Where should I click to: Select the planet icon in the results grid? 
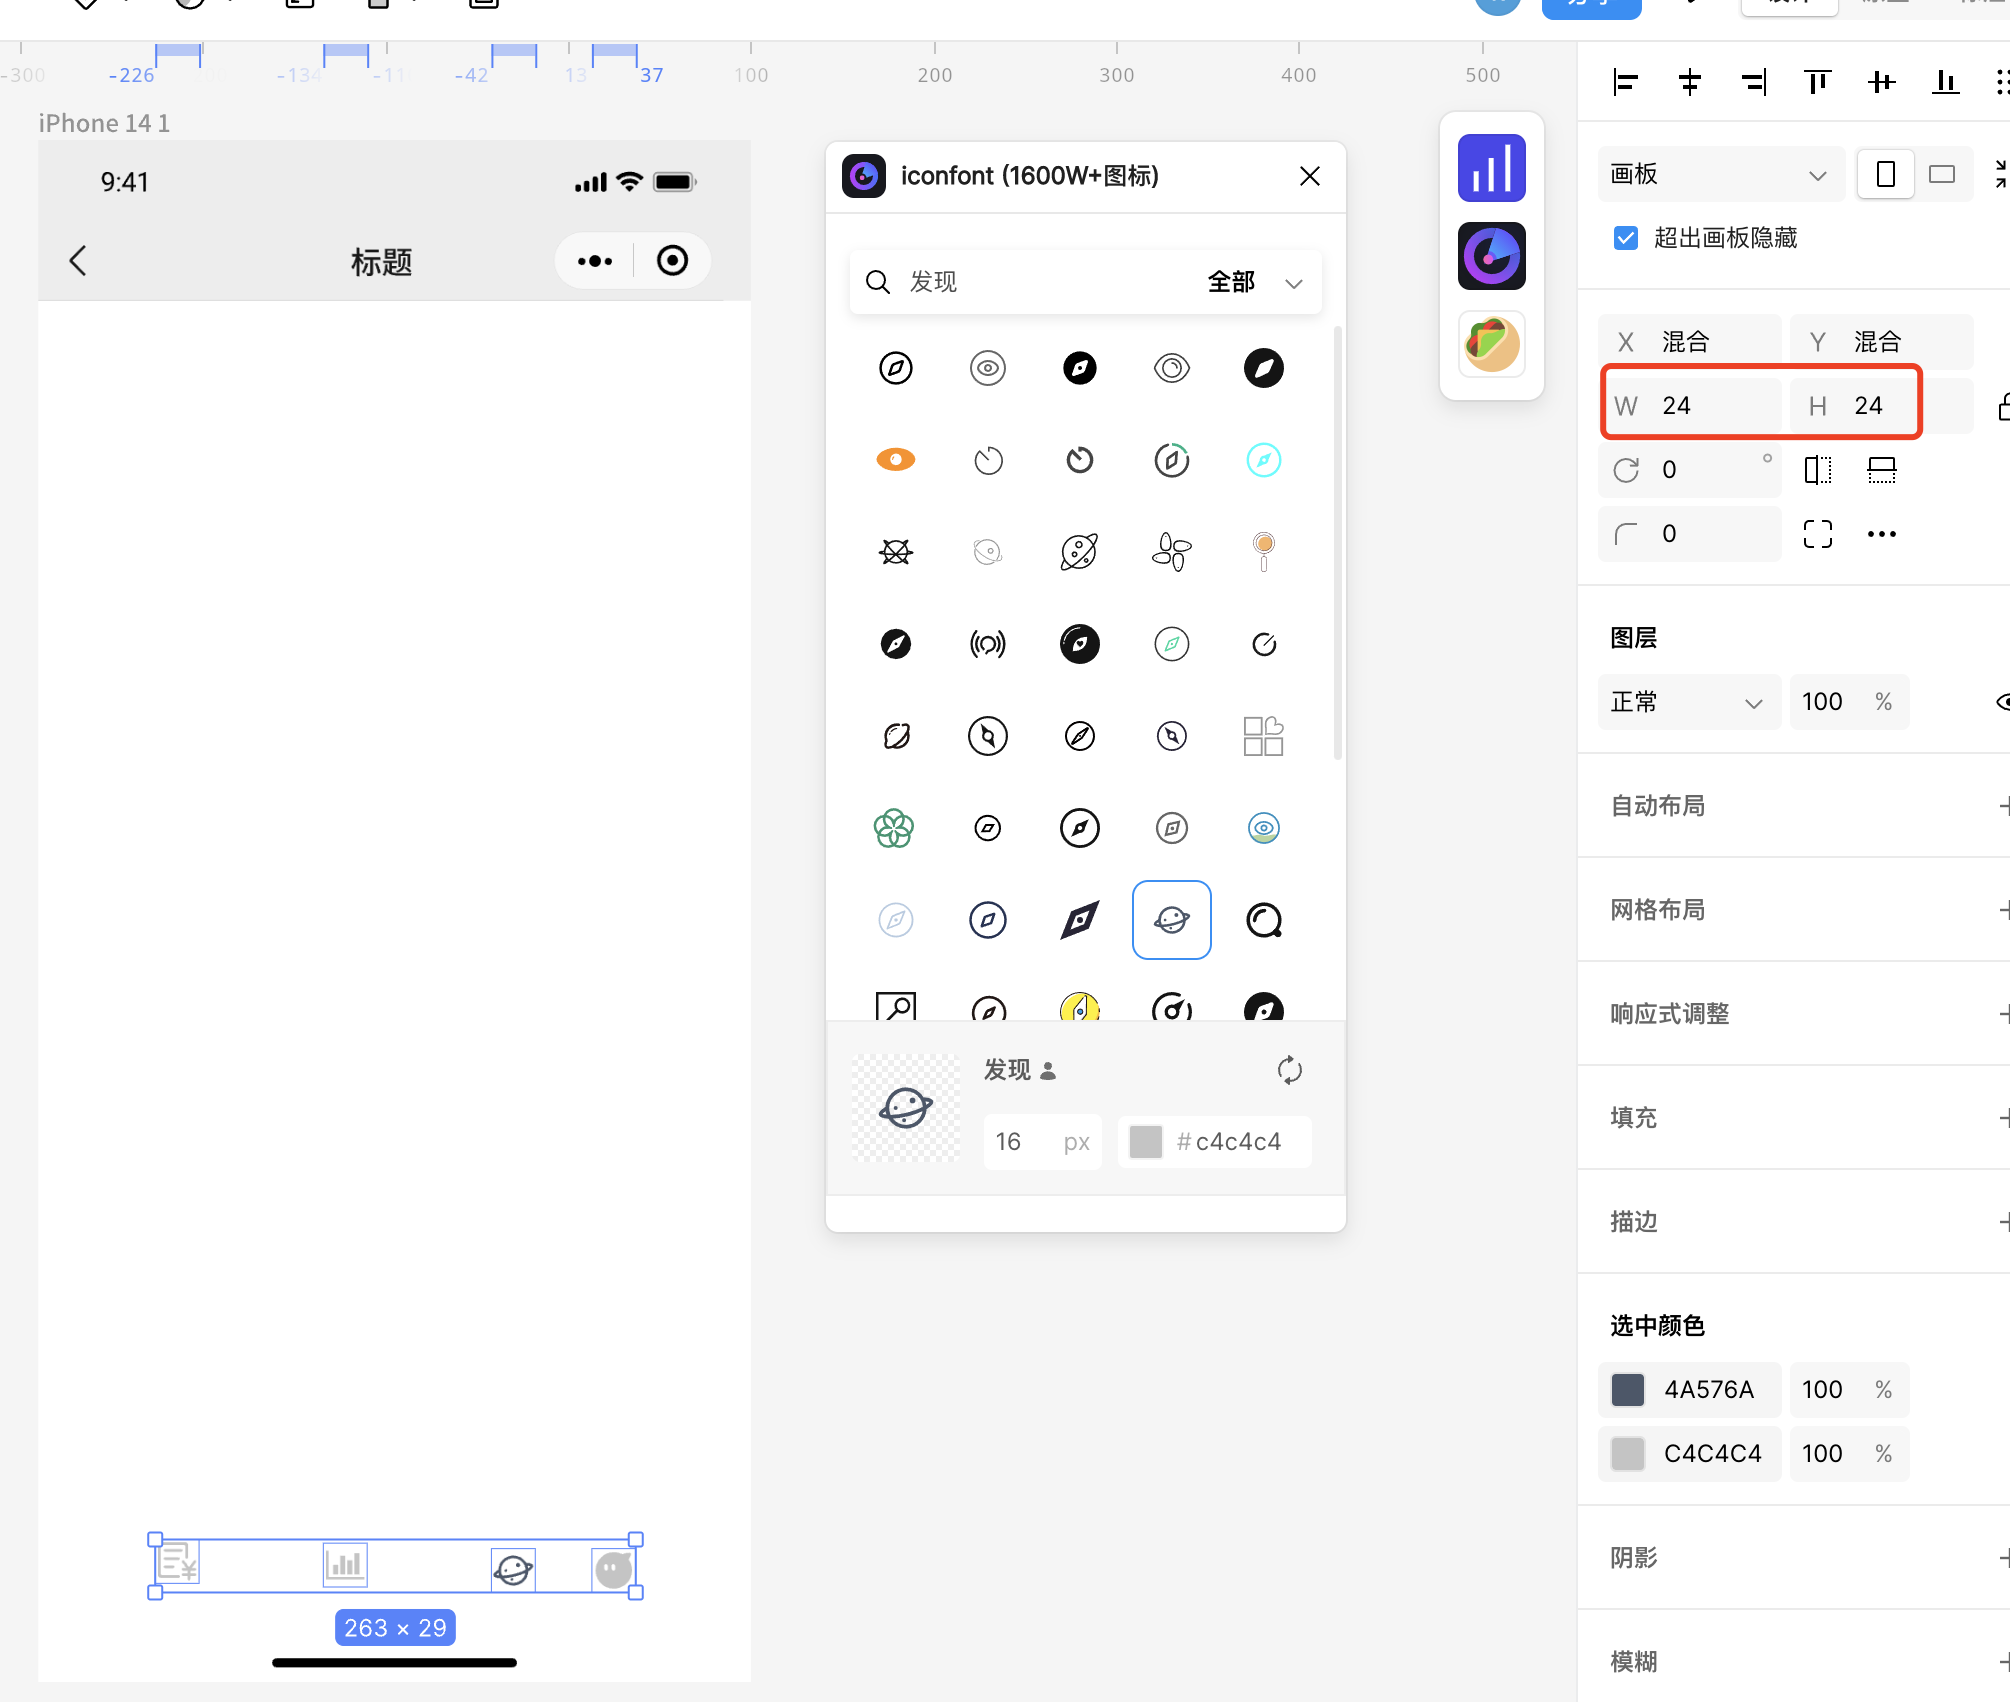[x=1172, y=920]
